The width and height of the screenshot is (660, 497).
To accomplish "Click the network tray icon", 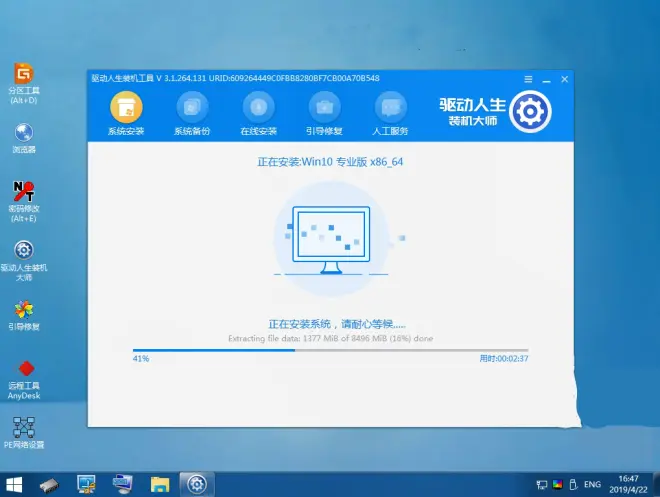I will click(x=542, y=485).
